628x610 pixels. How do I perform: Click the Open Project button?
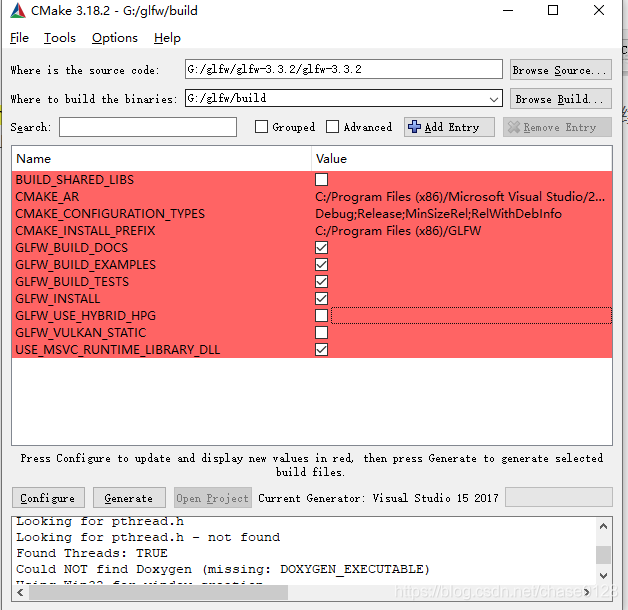tap(213, 498)
